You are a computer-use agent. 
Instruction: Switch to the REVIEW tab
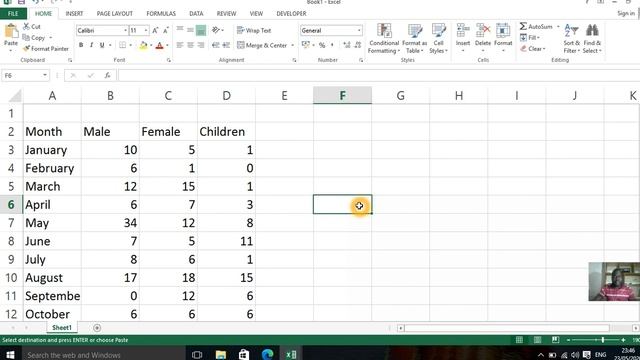227,13
